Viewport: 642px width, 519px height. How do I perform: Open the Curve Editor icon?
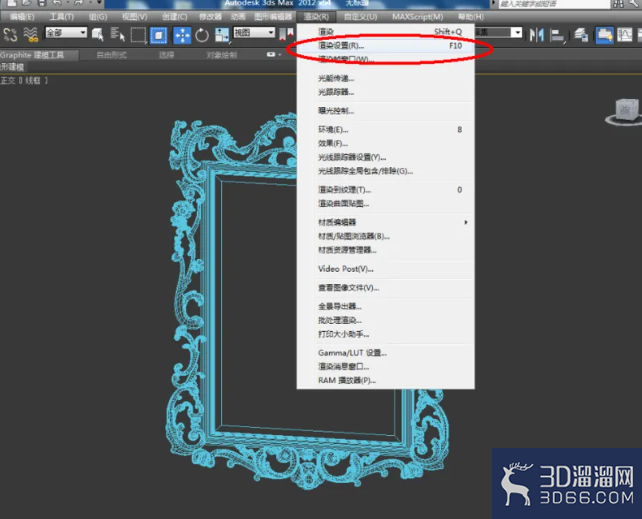pos(625,35)
